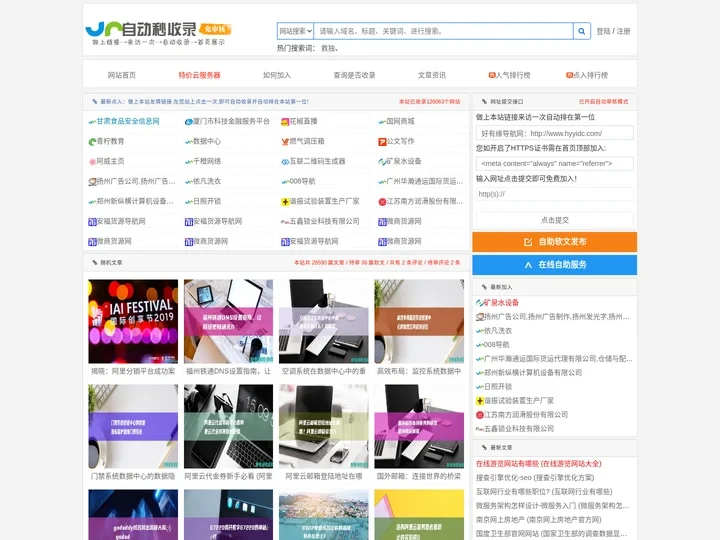Viewport: 720px width, 540px height.
Task: Click the icon beside 点入排行榜
Action: pyautogui.click(x=569, y=75)
